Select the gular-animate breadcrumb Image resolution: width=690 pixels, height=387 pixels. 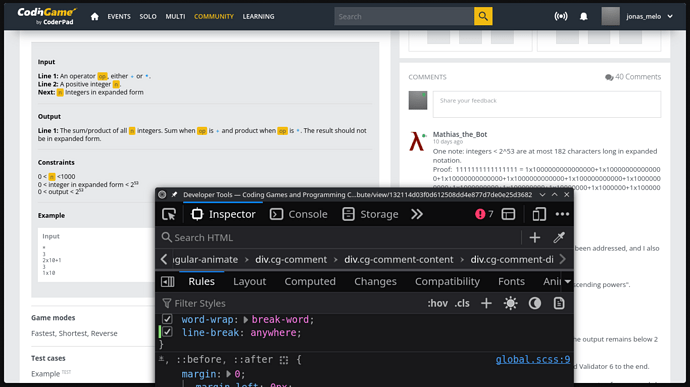pos(205,260)
